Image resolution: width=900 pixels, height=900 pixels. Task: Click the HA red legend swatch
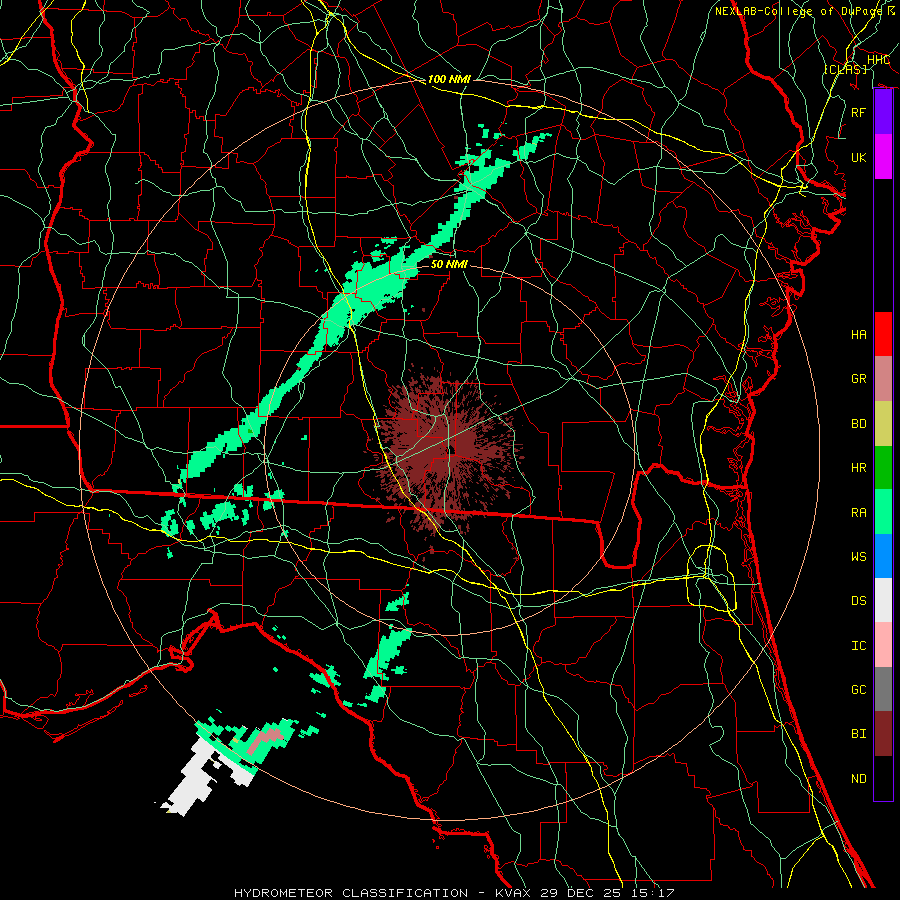[x=883, y=334]
